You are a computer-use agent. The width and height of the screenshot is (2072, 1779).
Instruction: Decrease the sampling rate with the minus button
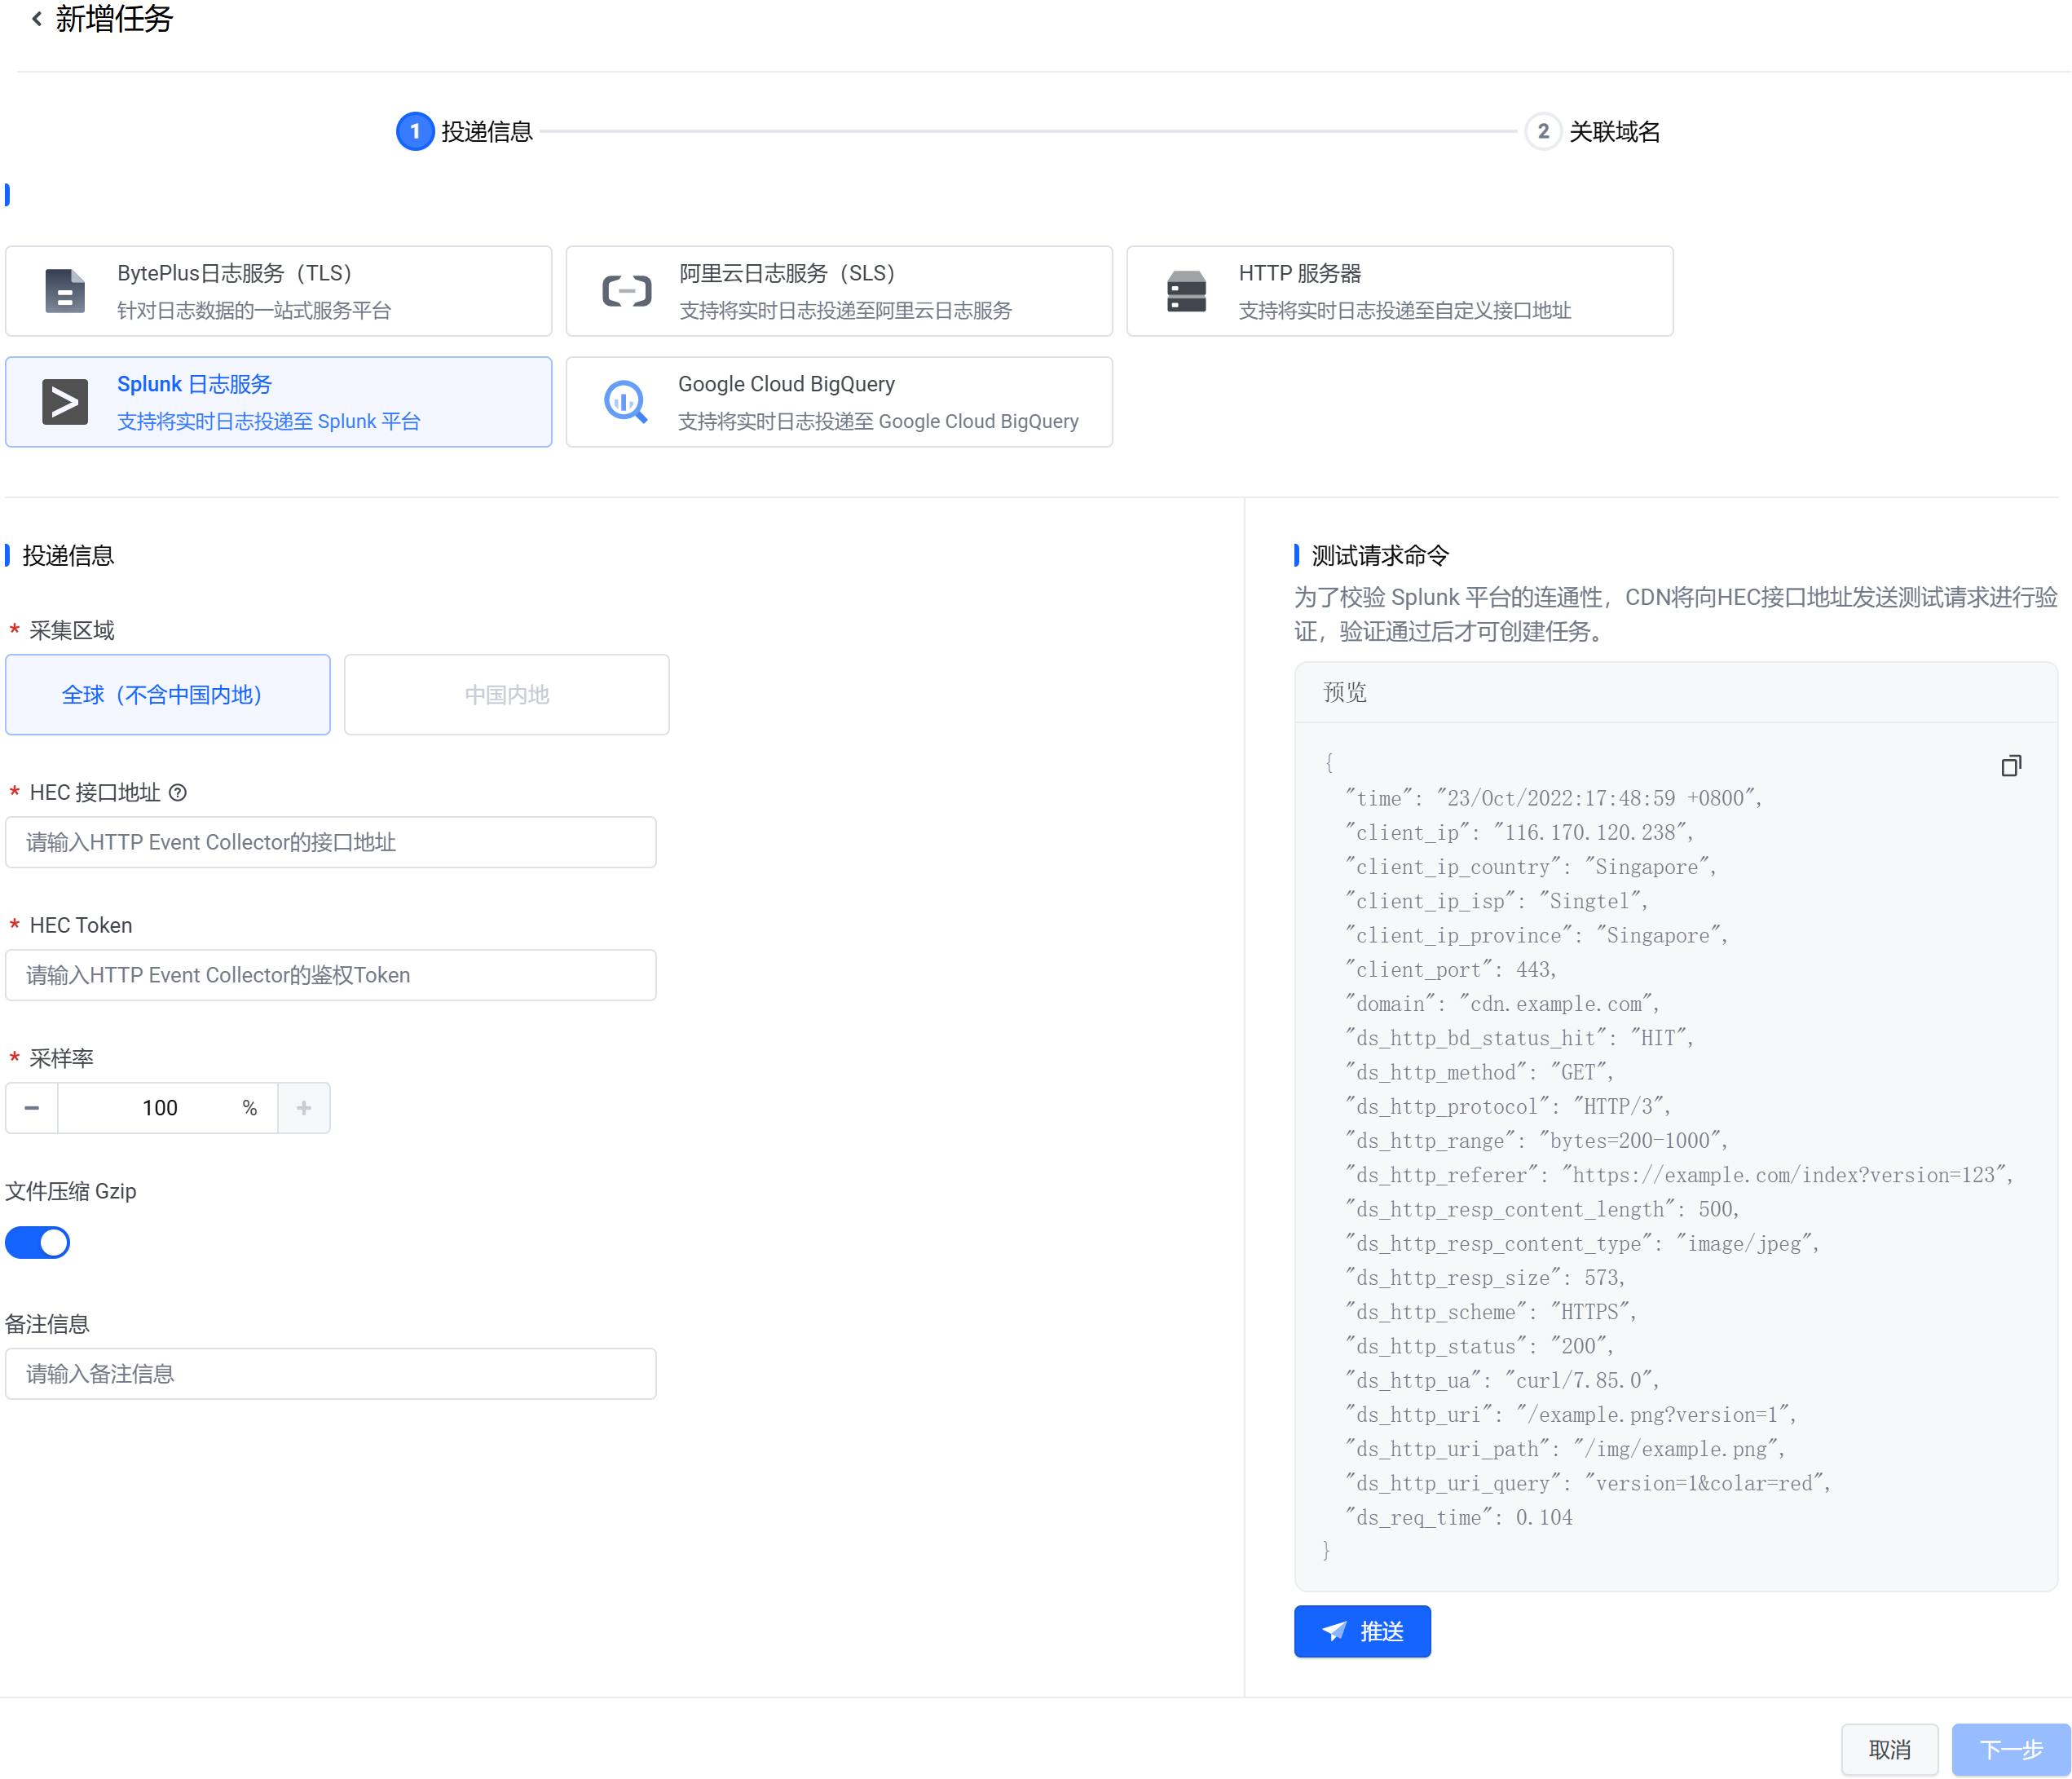coord(32,1108)
